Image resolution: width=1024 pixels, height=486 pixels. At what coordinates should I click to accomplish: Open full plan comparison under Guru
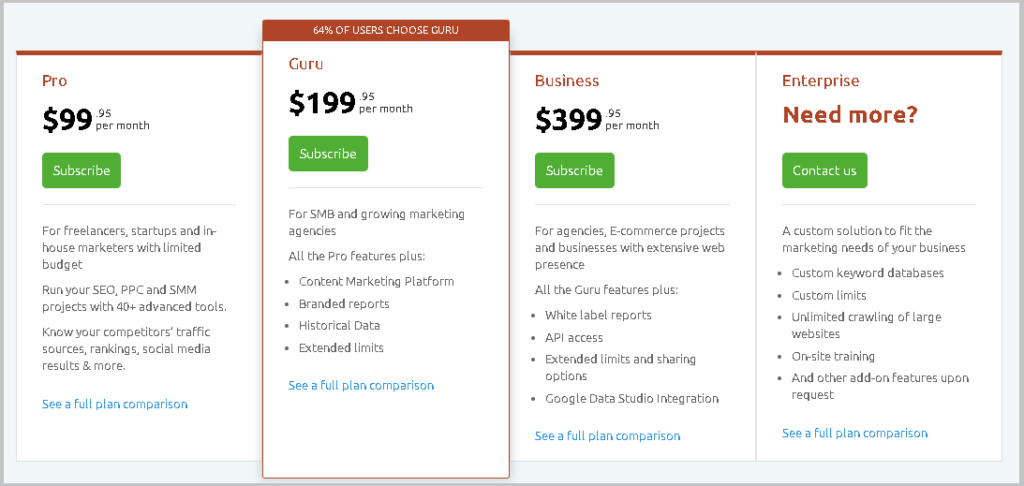361,385
